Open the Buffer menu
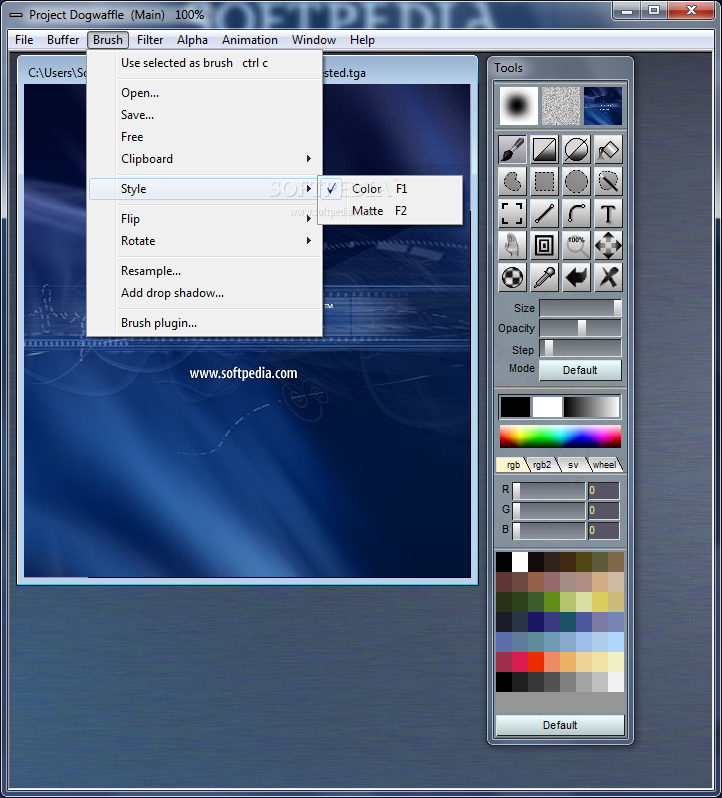 click(63, 40)
